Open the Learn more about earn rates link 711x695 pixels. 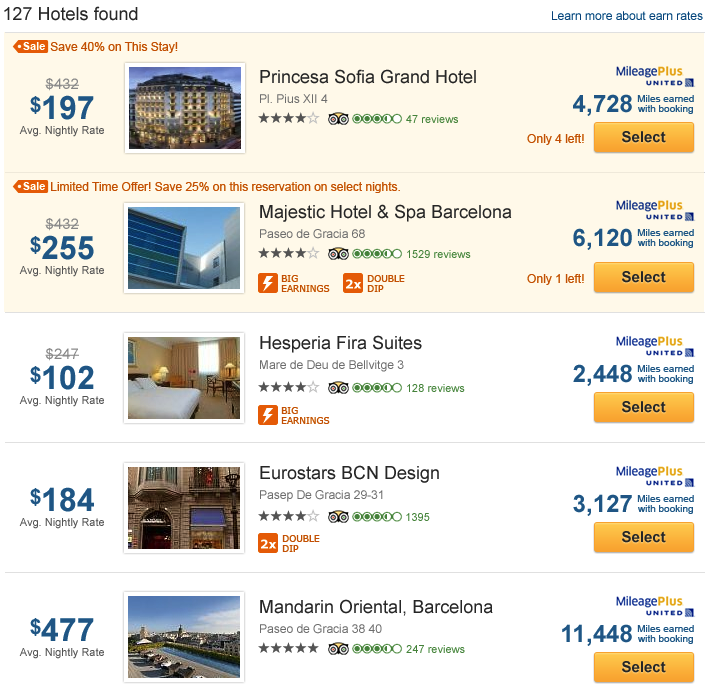coord(627,16)
